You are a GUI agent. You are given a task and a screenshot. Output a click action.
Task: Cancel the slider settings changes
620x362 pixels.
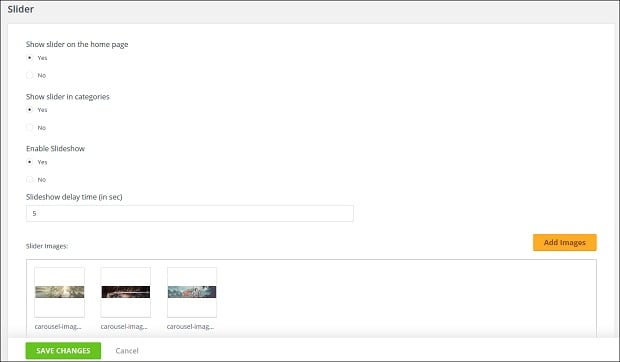pos(127,351)
